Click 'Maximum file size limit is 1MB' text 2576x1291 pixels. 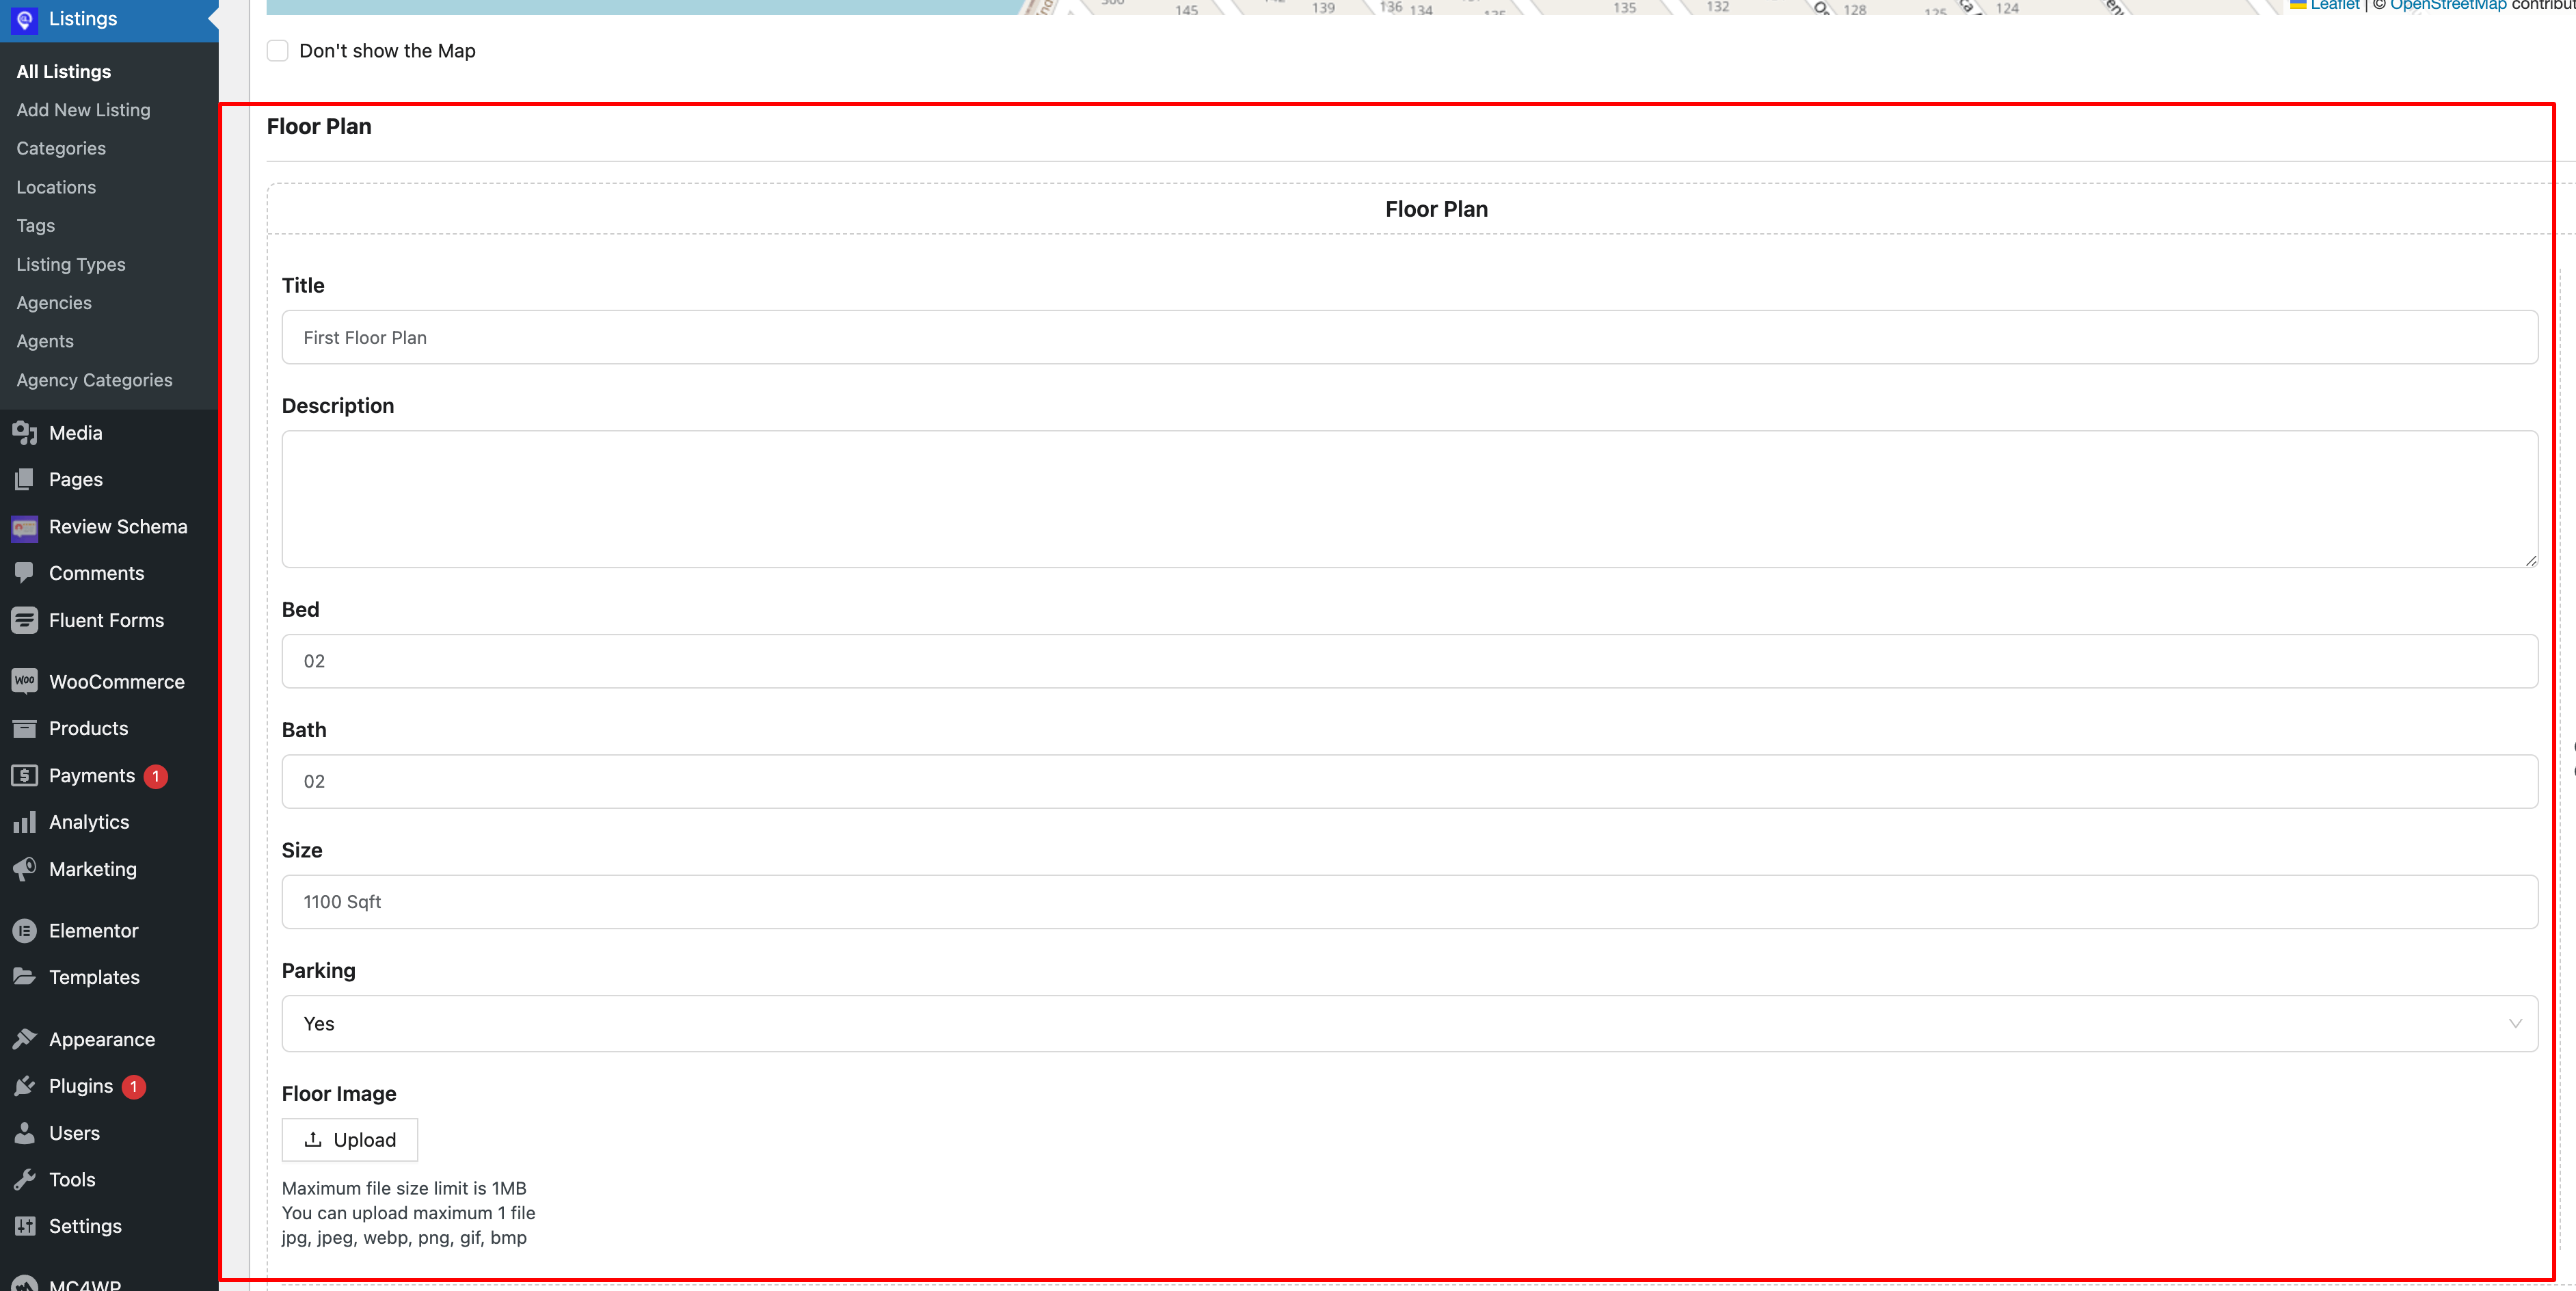[x=404, y=1188]
